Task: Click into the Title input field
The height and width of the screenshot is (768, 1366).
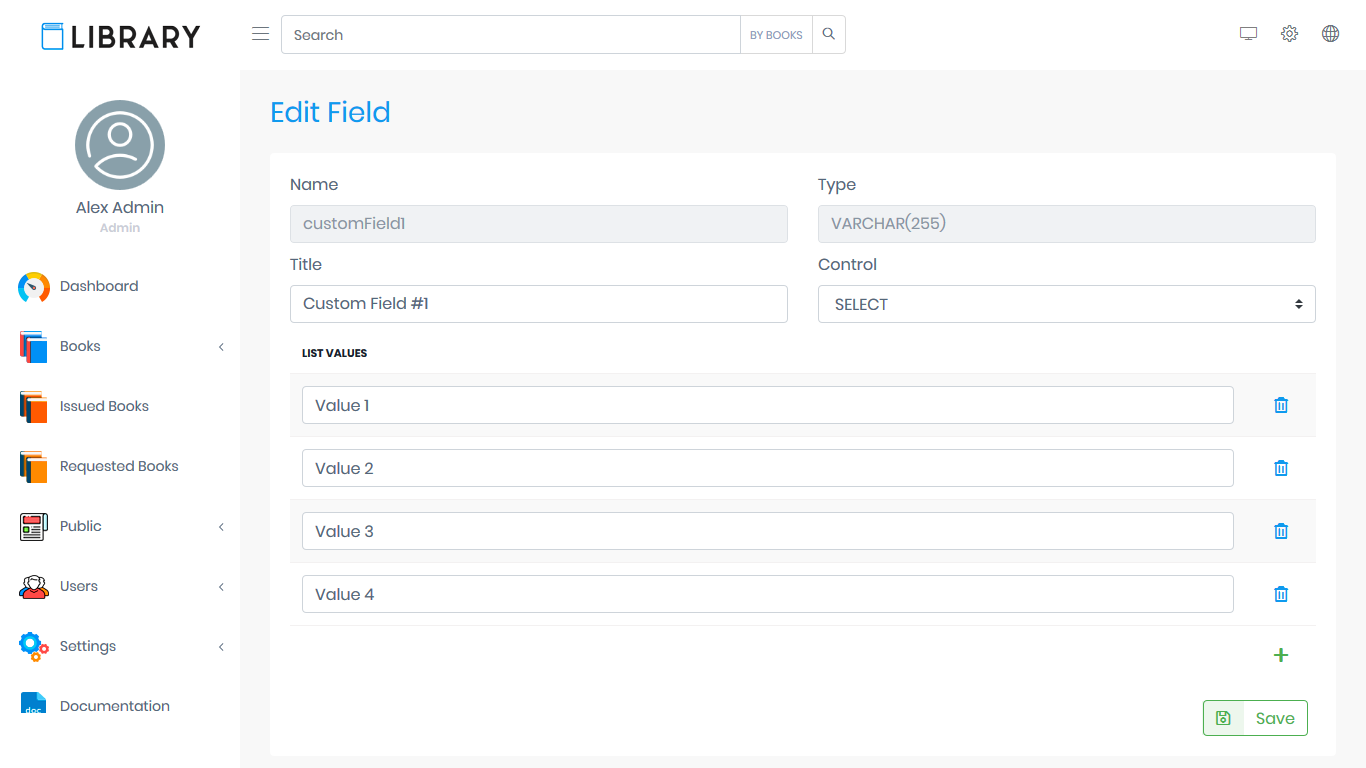Action: click(538, 304)
